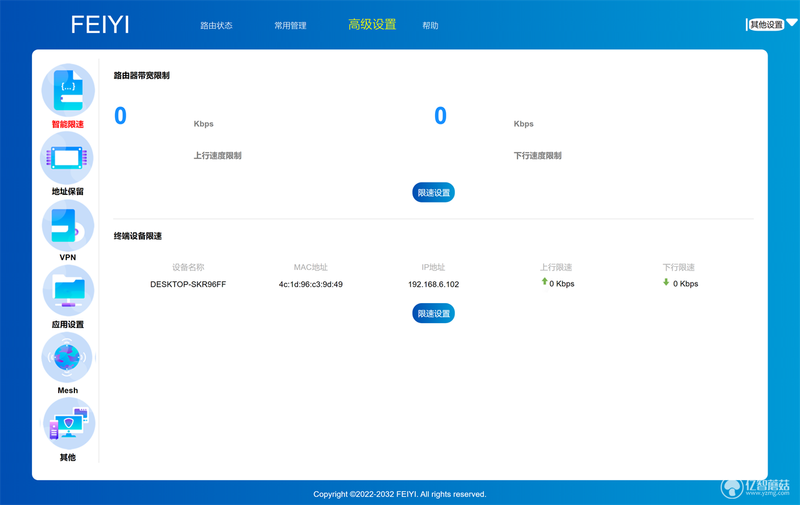Image resolution: width=800 pixels, height=505 pixels.
Task: Click the 终端设备限速 heading
Action: coord(137,236)
